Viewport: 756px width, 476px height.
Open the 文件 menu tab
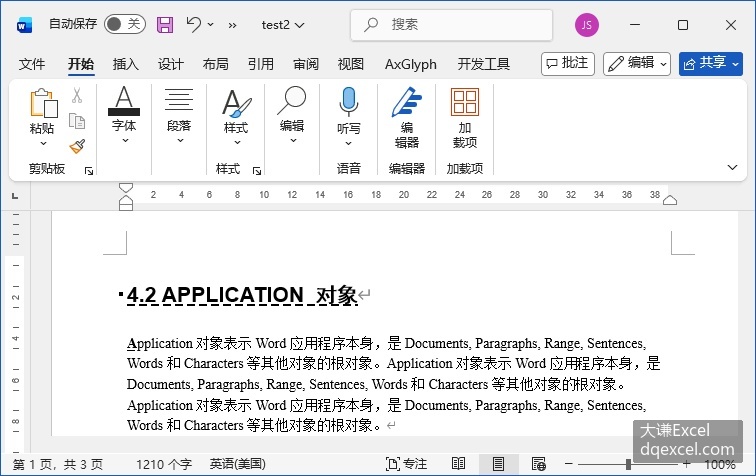click(32, 64)
